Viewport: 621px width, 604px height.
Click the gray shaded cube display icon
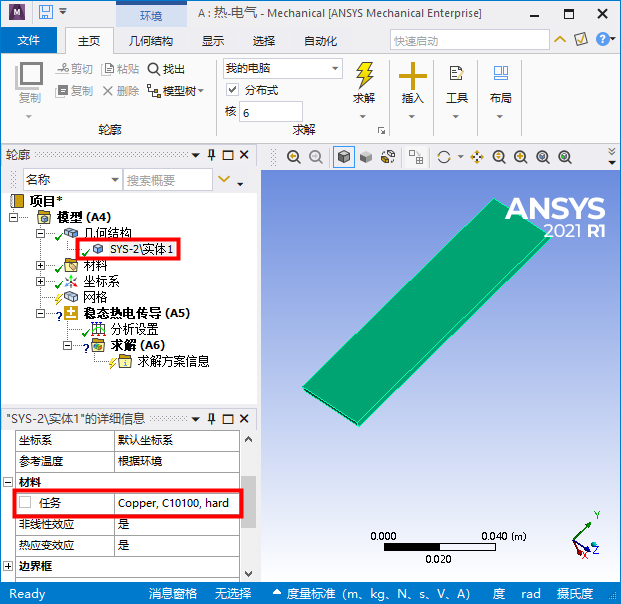(x=366, y=157)
